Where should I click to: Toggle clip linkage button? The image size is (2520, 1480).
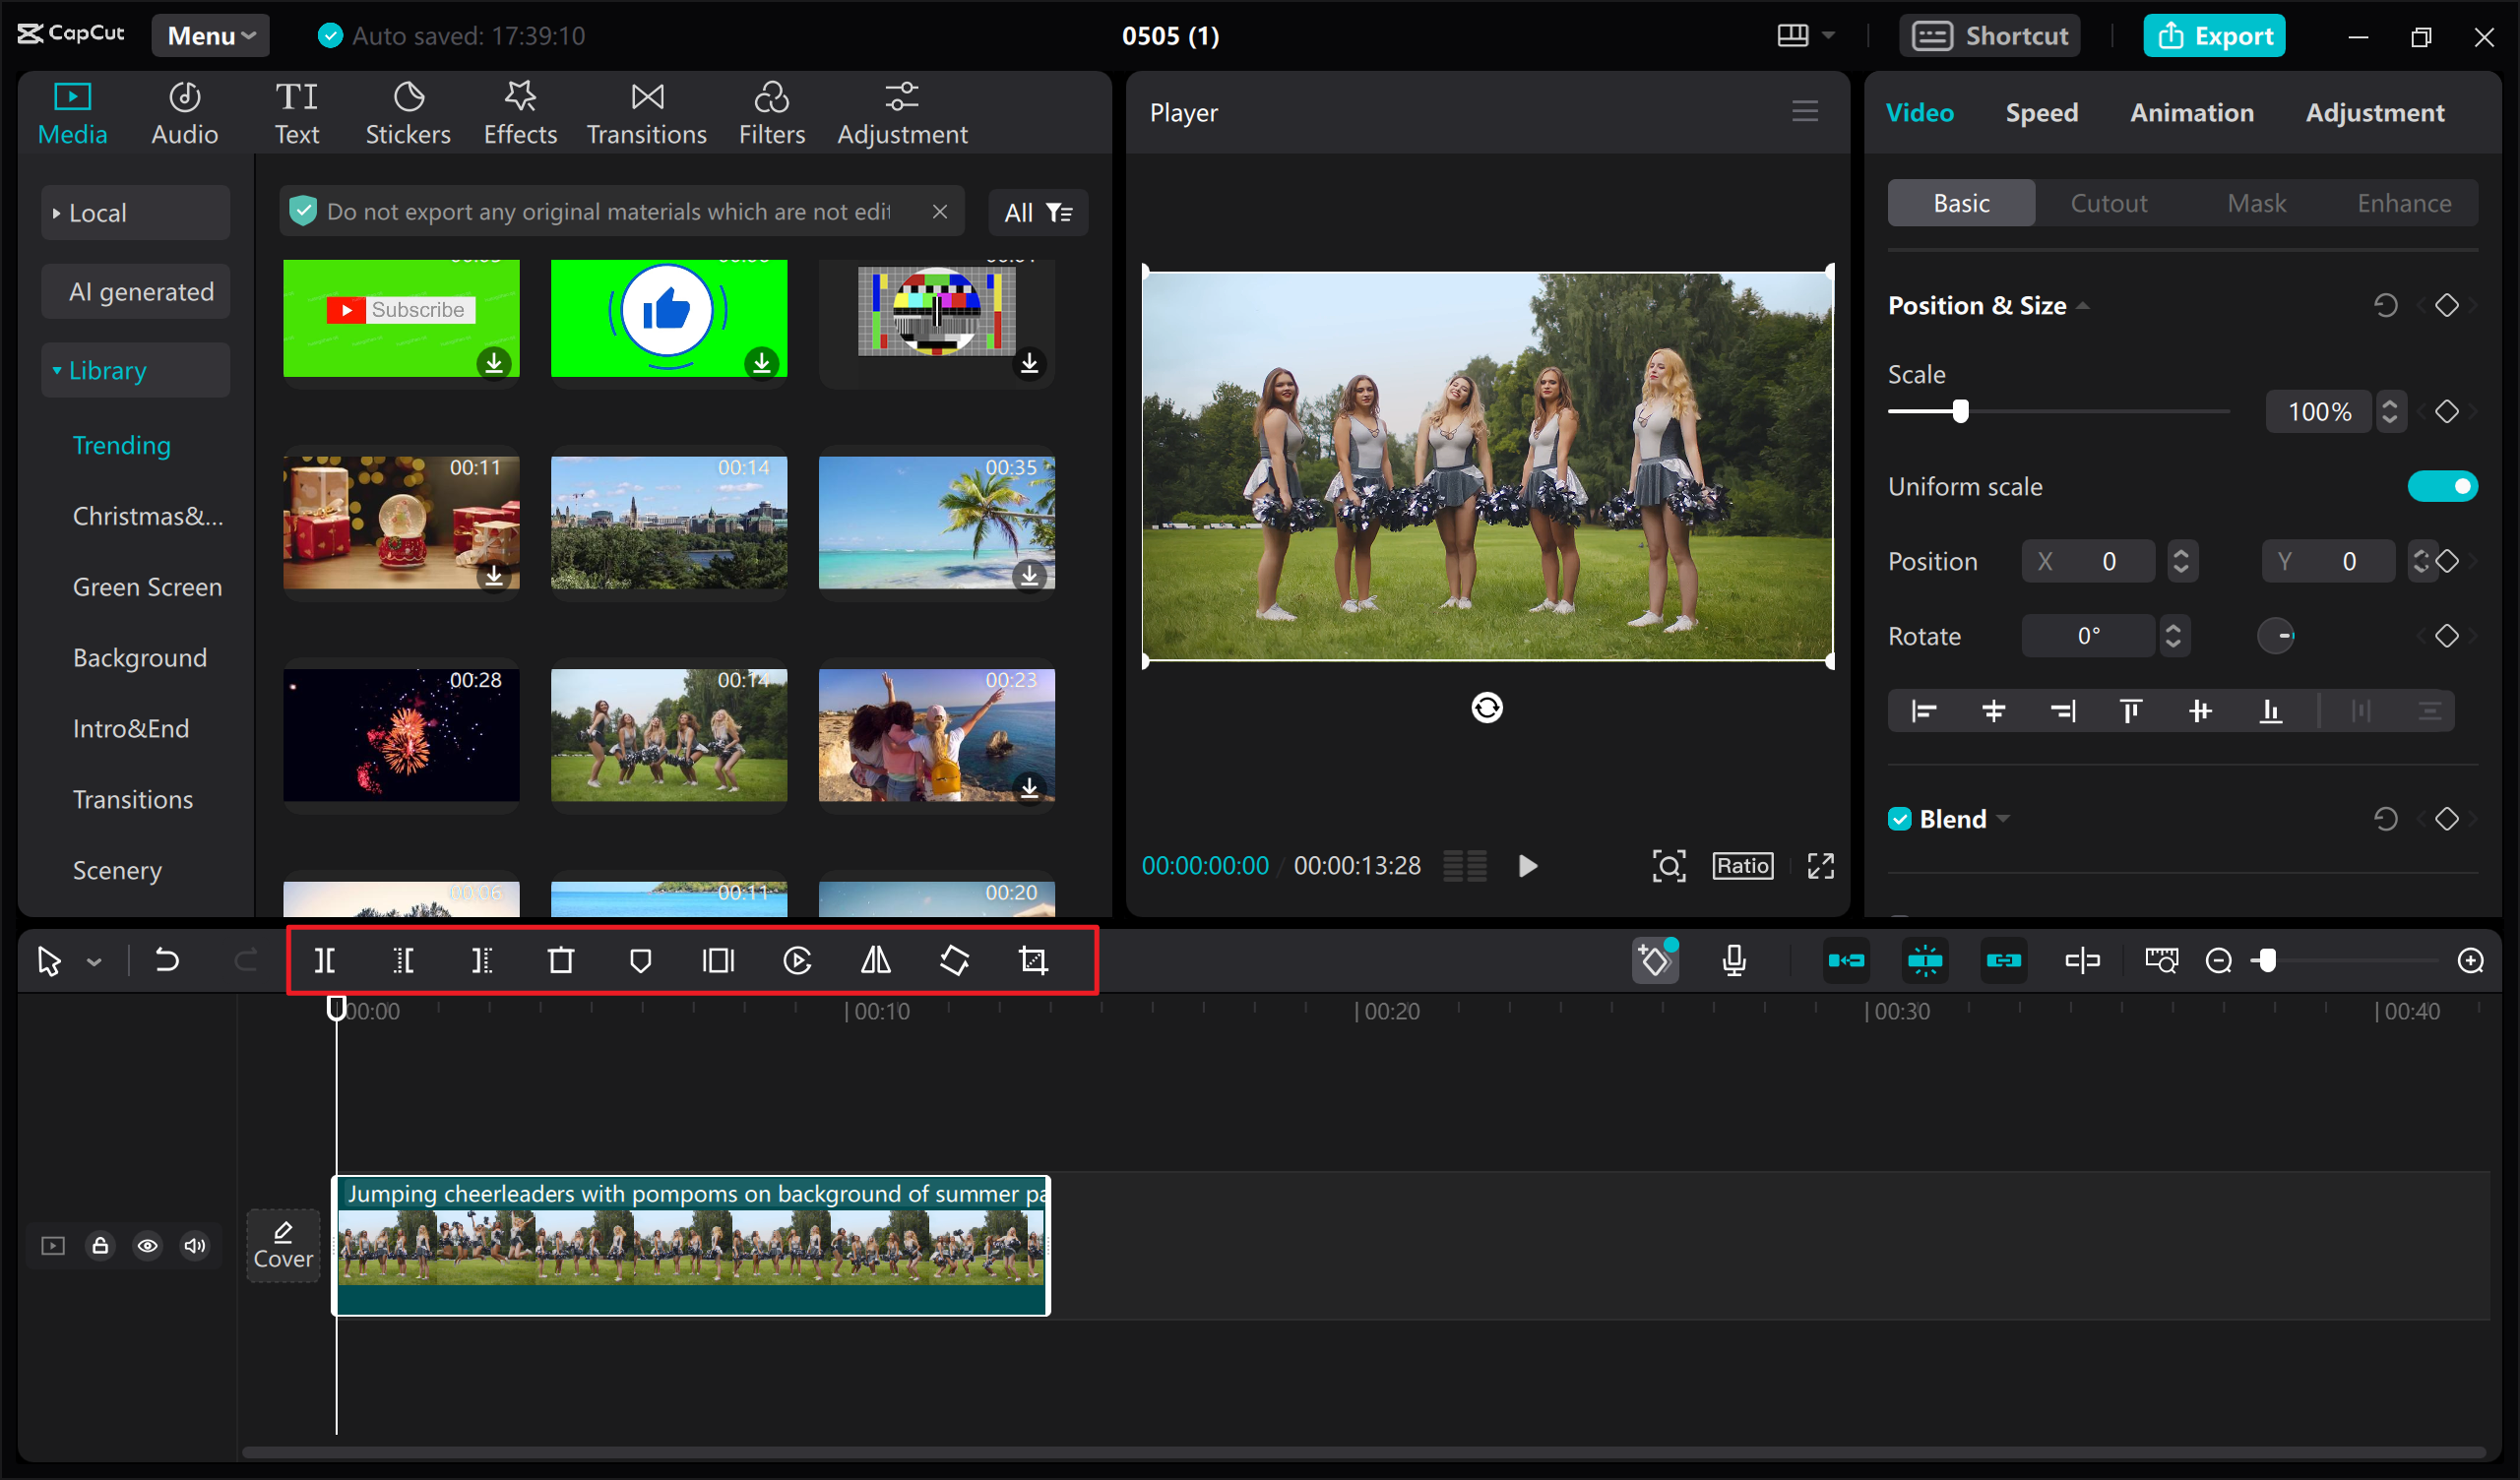[x=2003, y=961]
